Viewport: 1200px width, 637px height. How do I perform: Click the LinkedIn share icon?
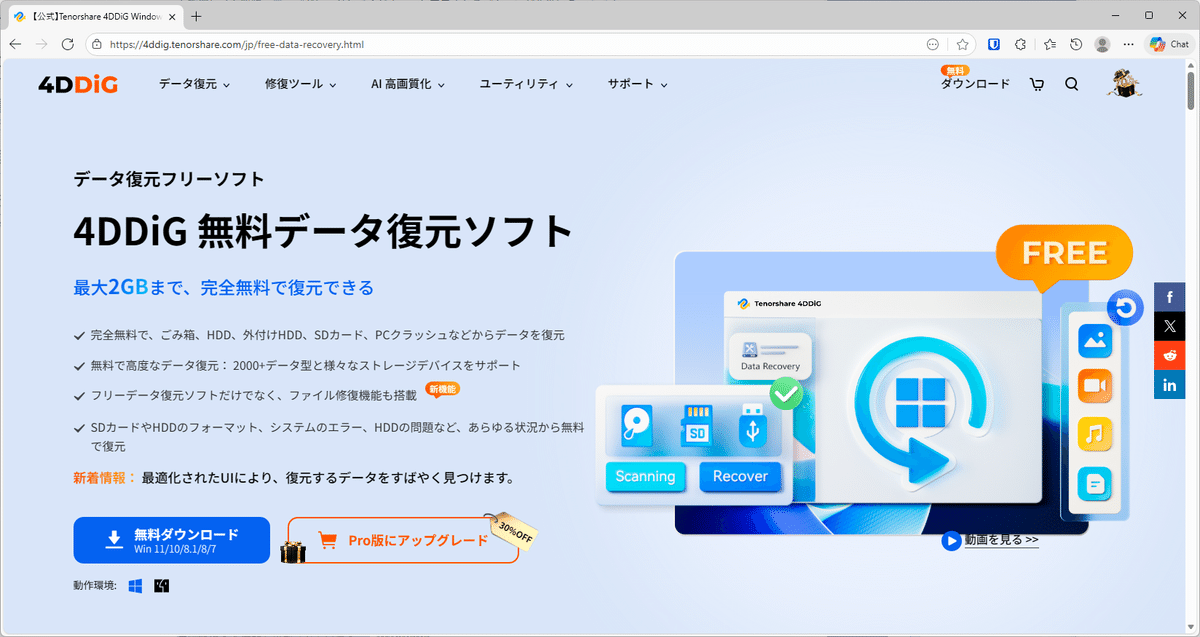(x=1169, y=383)
